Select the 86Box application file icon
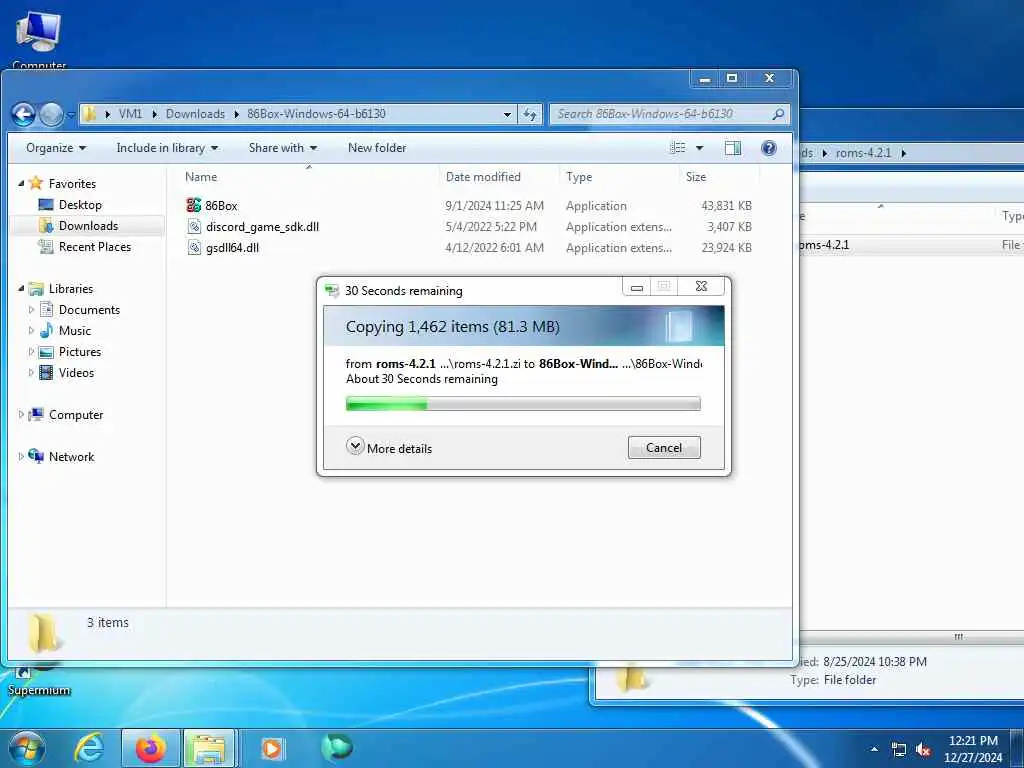 click(x=193, y=206)
